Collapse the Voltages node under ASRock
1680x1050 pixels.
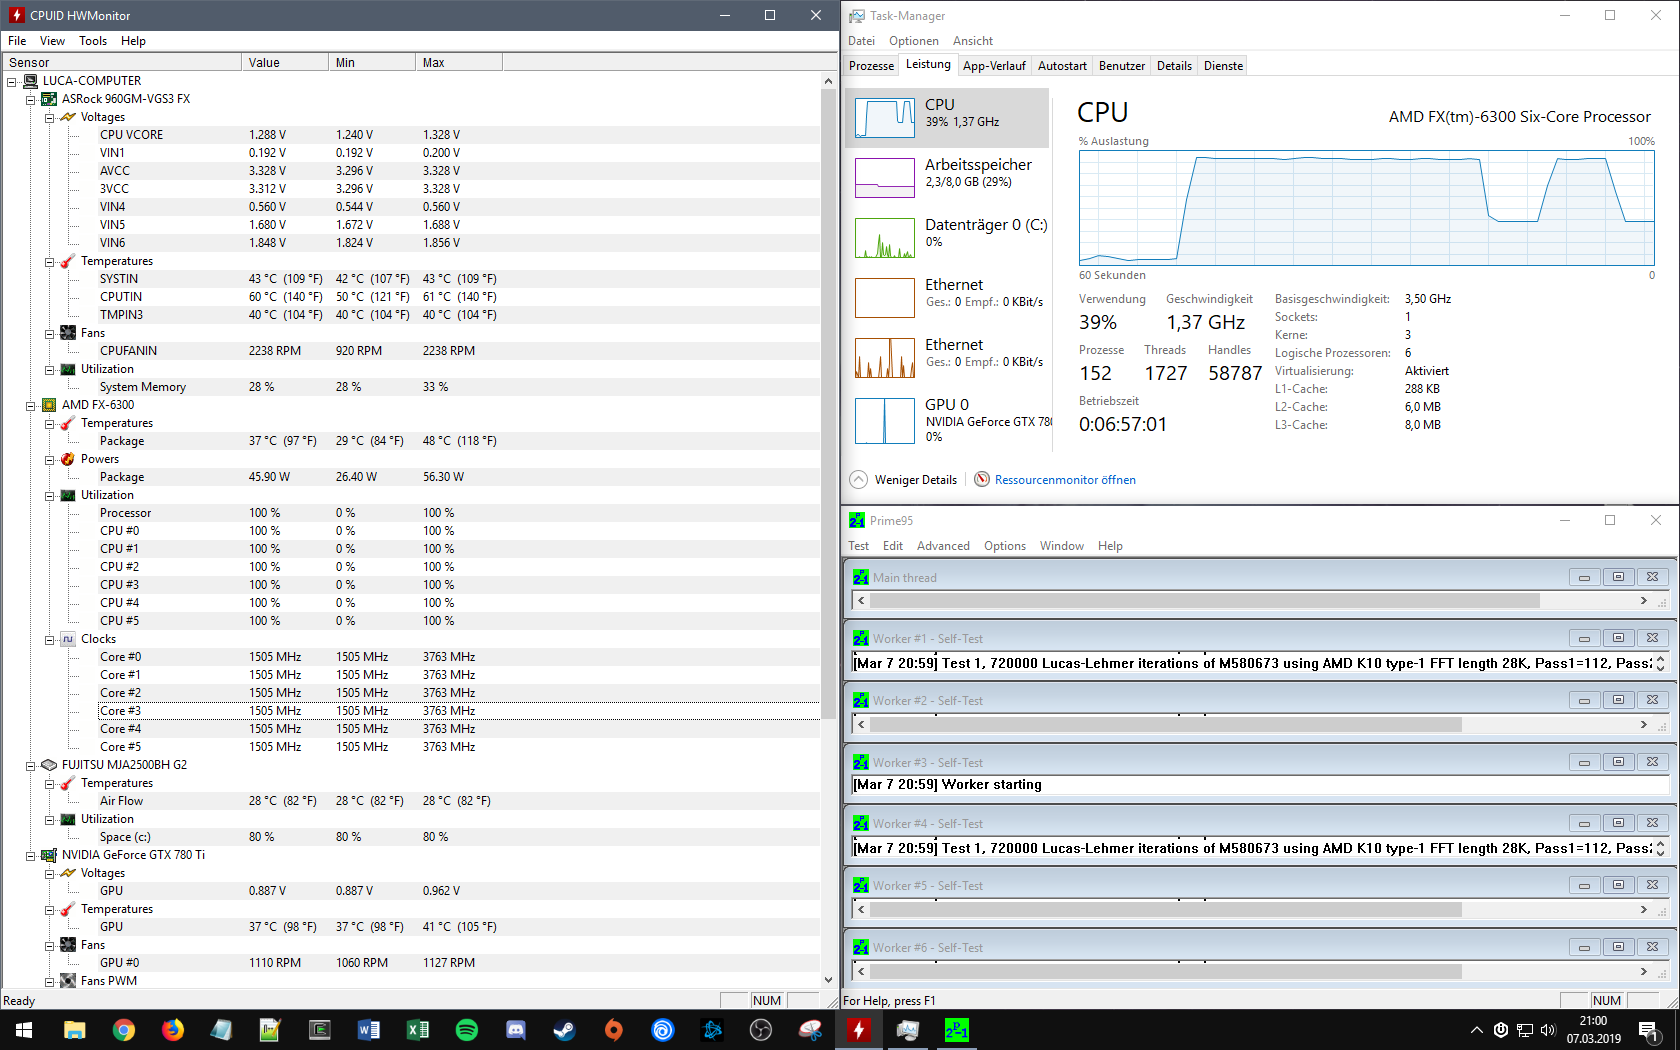[50, 117]
